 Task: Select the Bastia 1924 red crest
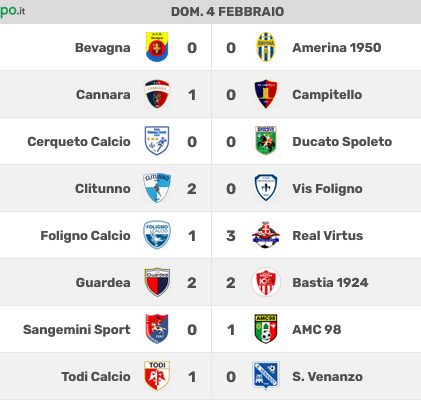click(x=266, y=282)
